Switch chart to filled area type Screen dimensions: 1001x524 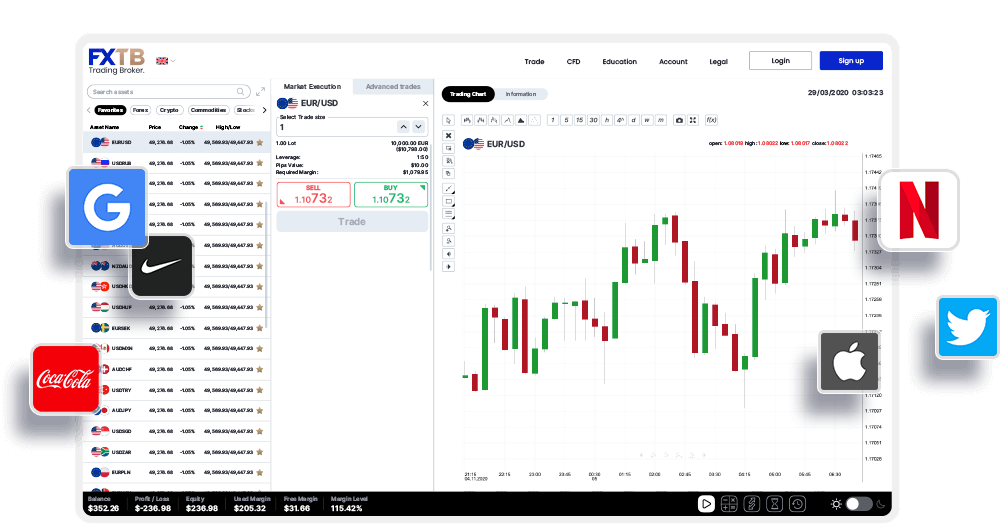coord(521,120)
